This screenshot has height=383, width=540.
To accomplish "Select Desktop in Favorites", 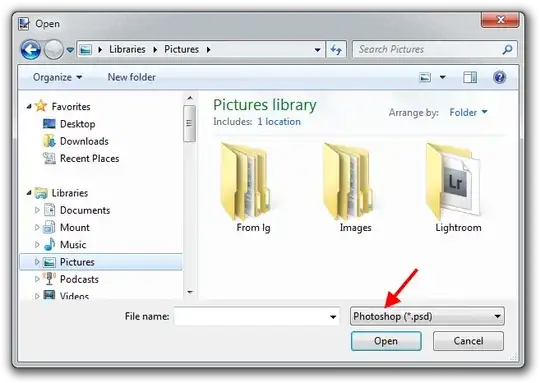I will pyautogui.click(x=77, y=124).
